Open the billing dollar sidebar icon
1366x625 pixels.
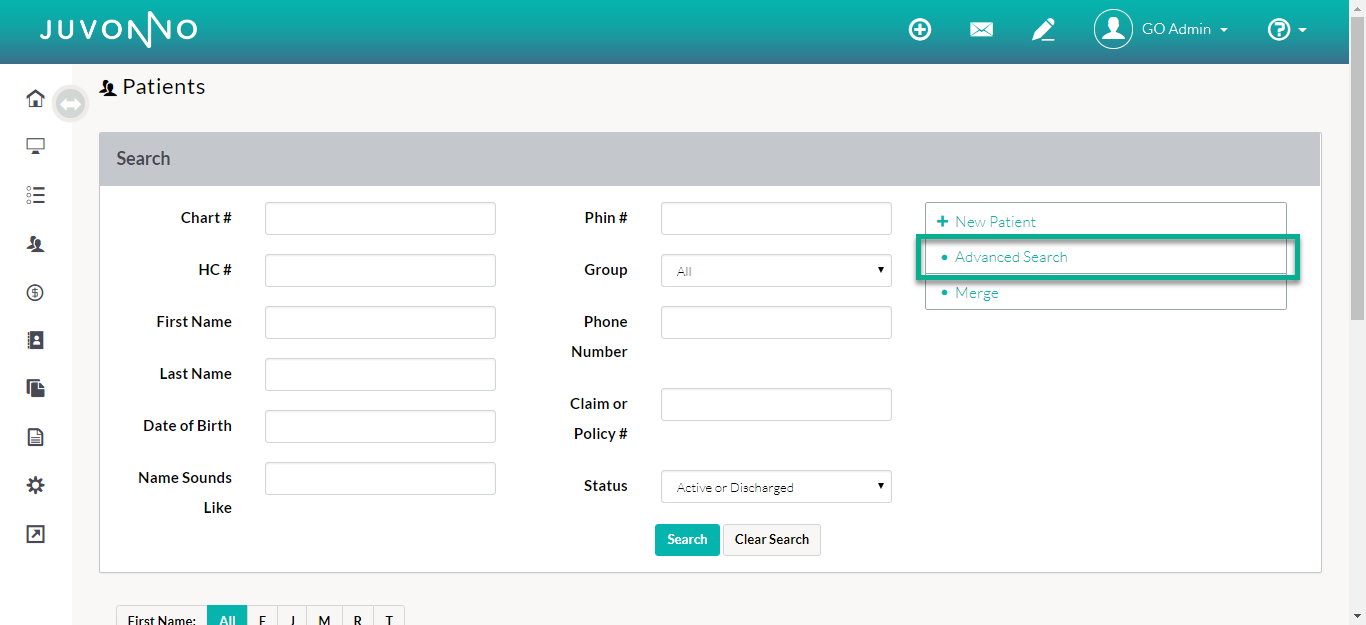(35, 293)
